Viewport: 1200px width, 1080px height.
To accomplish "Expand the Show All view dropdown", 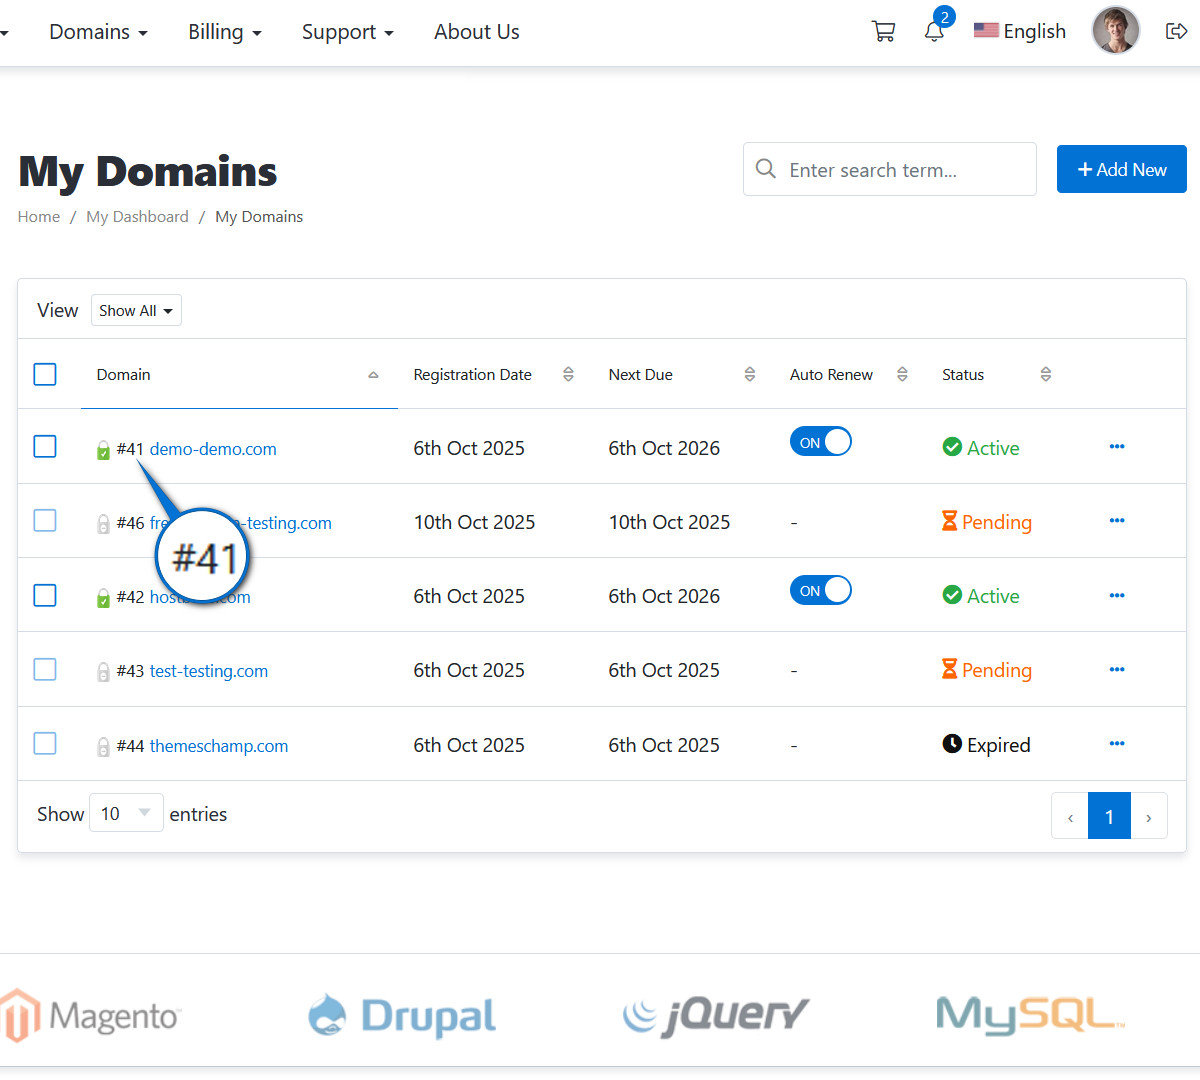I will click(136, 311).
